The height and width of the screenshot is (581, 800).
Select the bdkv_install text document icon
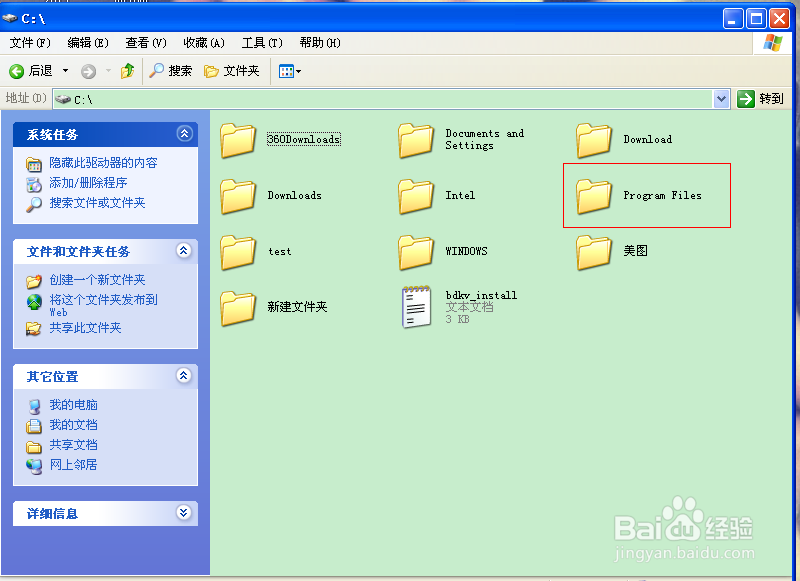[416, 307]
